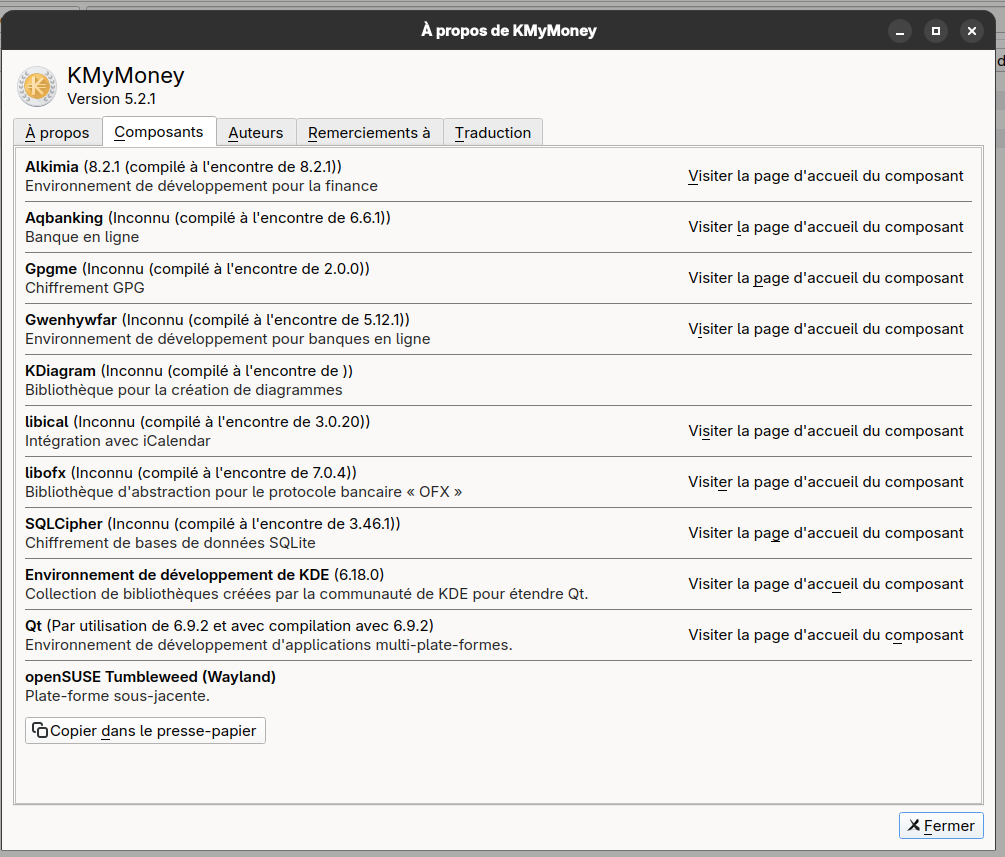
Task: Close dialog using the title bar X
Action: (x=972, y=31)
